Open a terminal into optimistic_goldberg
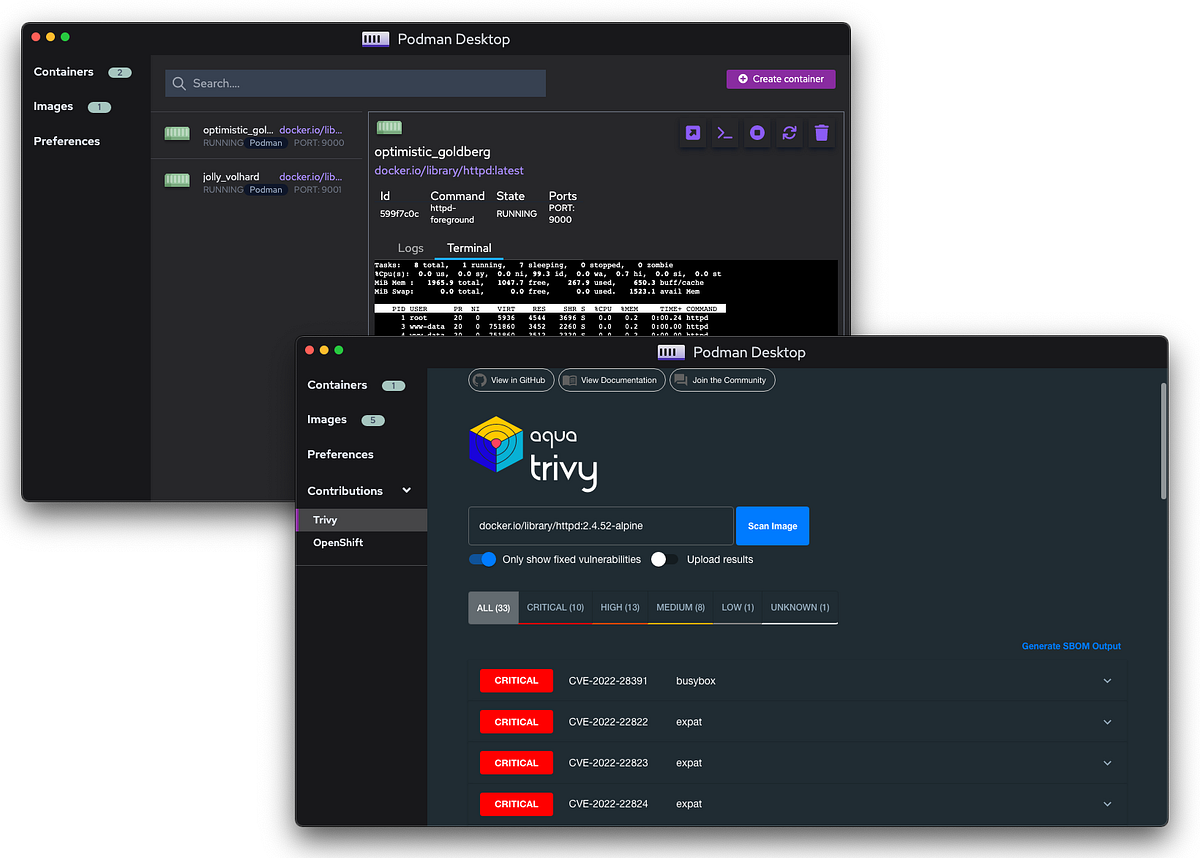This screenshot has width=1200, height=858. [x=725, y=132]
